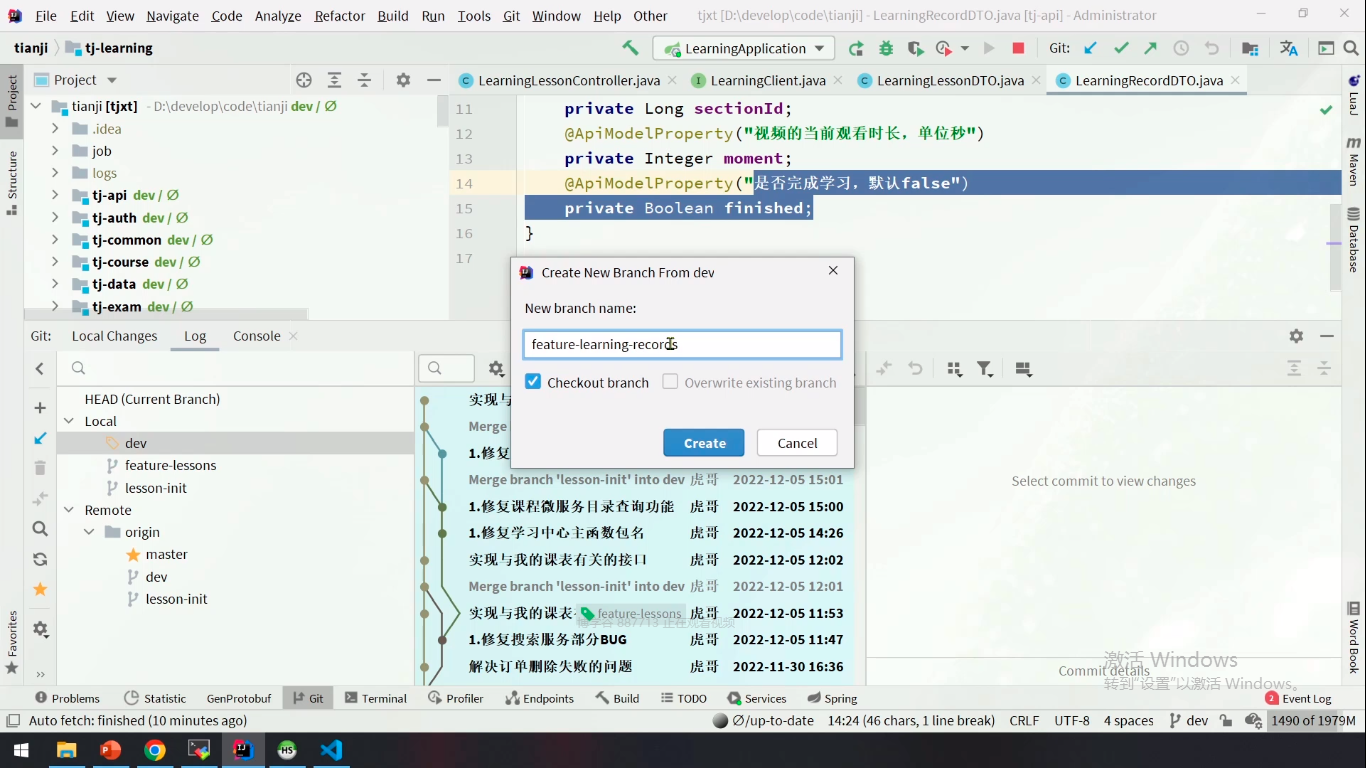This screenshot has width=1366, height=768.
Task: Expand the tj-api module node
Action: click(55, 195)
